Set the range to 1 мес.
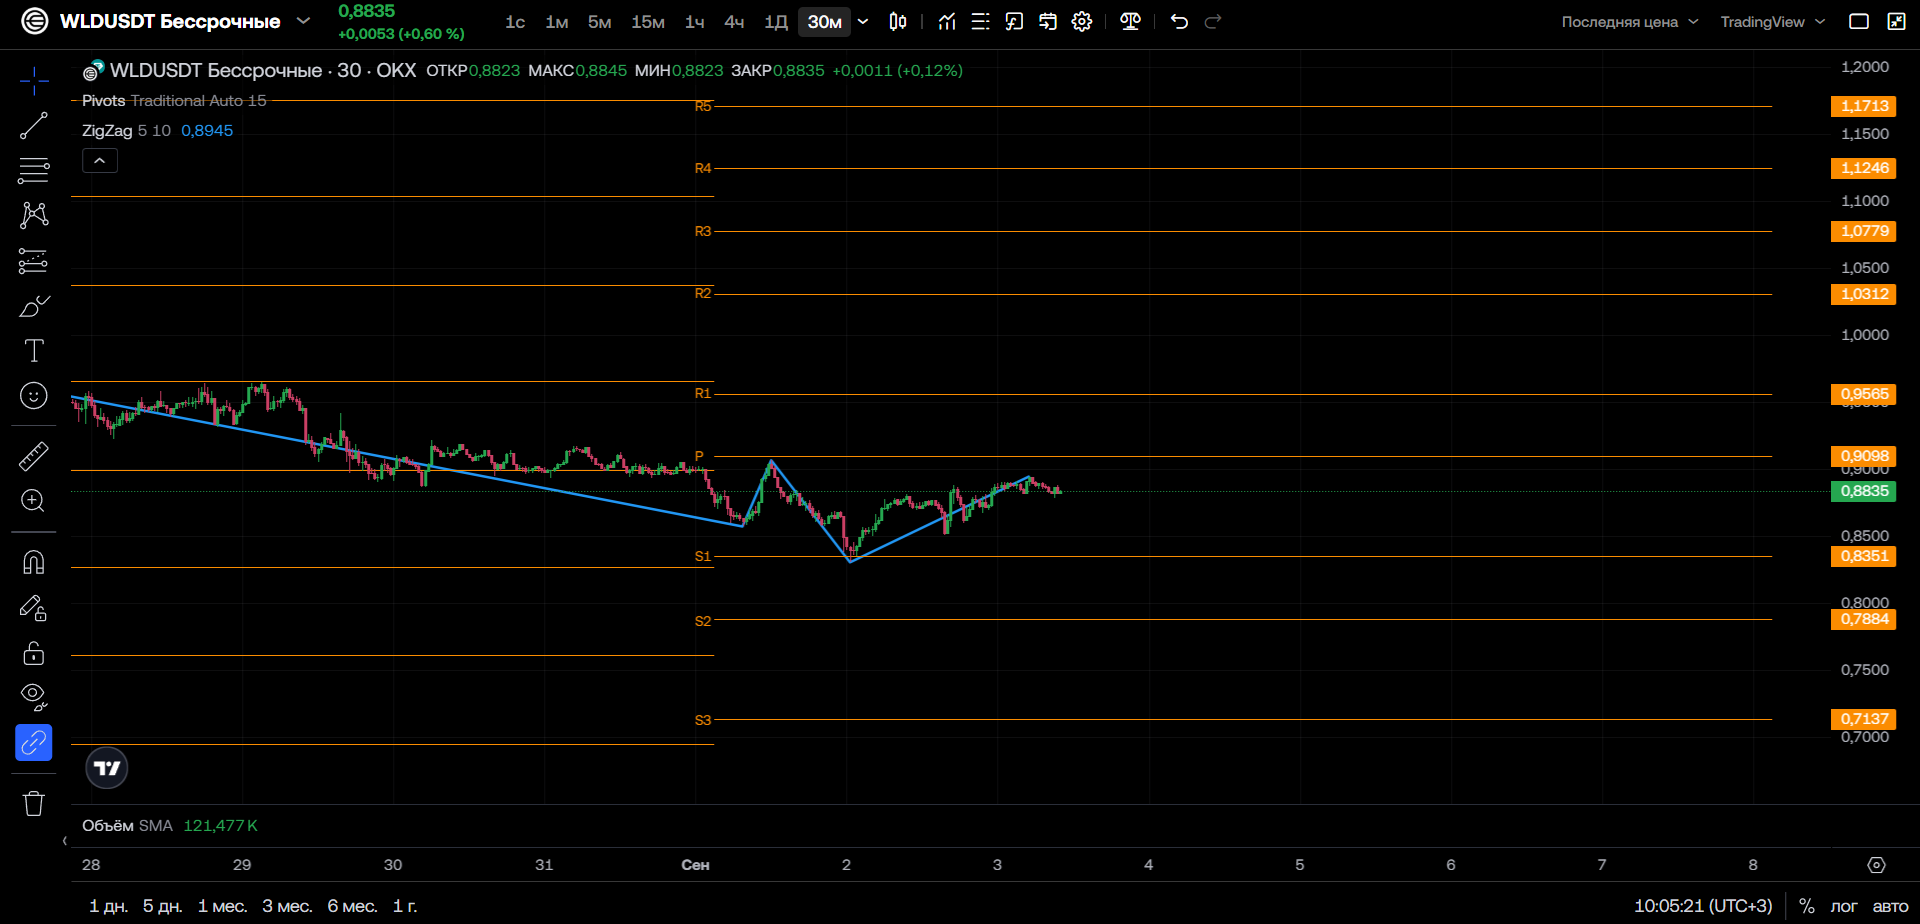 coord(222,906)
